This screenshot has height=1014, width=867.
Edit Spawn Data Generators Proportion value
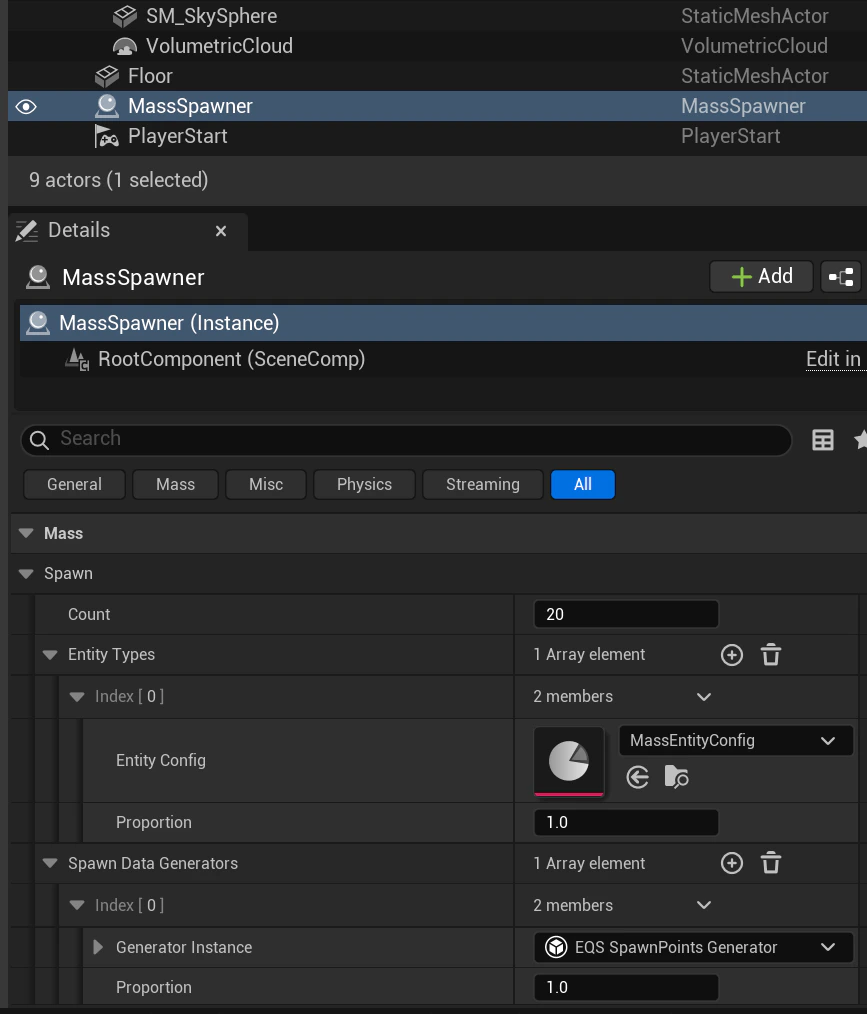point(626,987)
